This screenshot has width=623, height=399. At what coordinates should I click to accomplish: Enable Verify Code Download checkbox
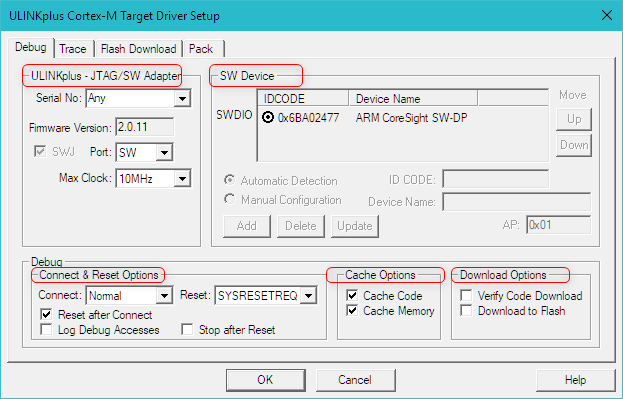tap(466, 295)
